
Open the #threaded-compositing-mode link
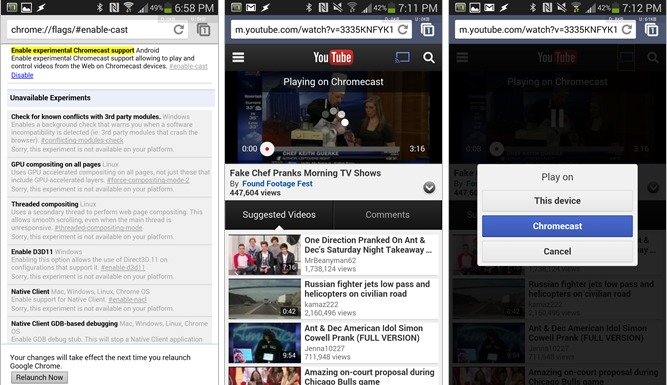98,228
